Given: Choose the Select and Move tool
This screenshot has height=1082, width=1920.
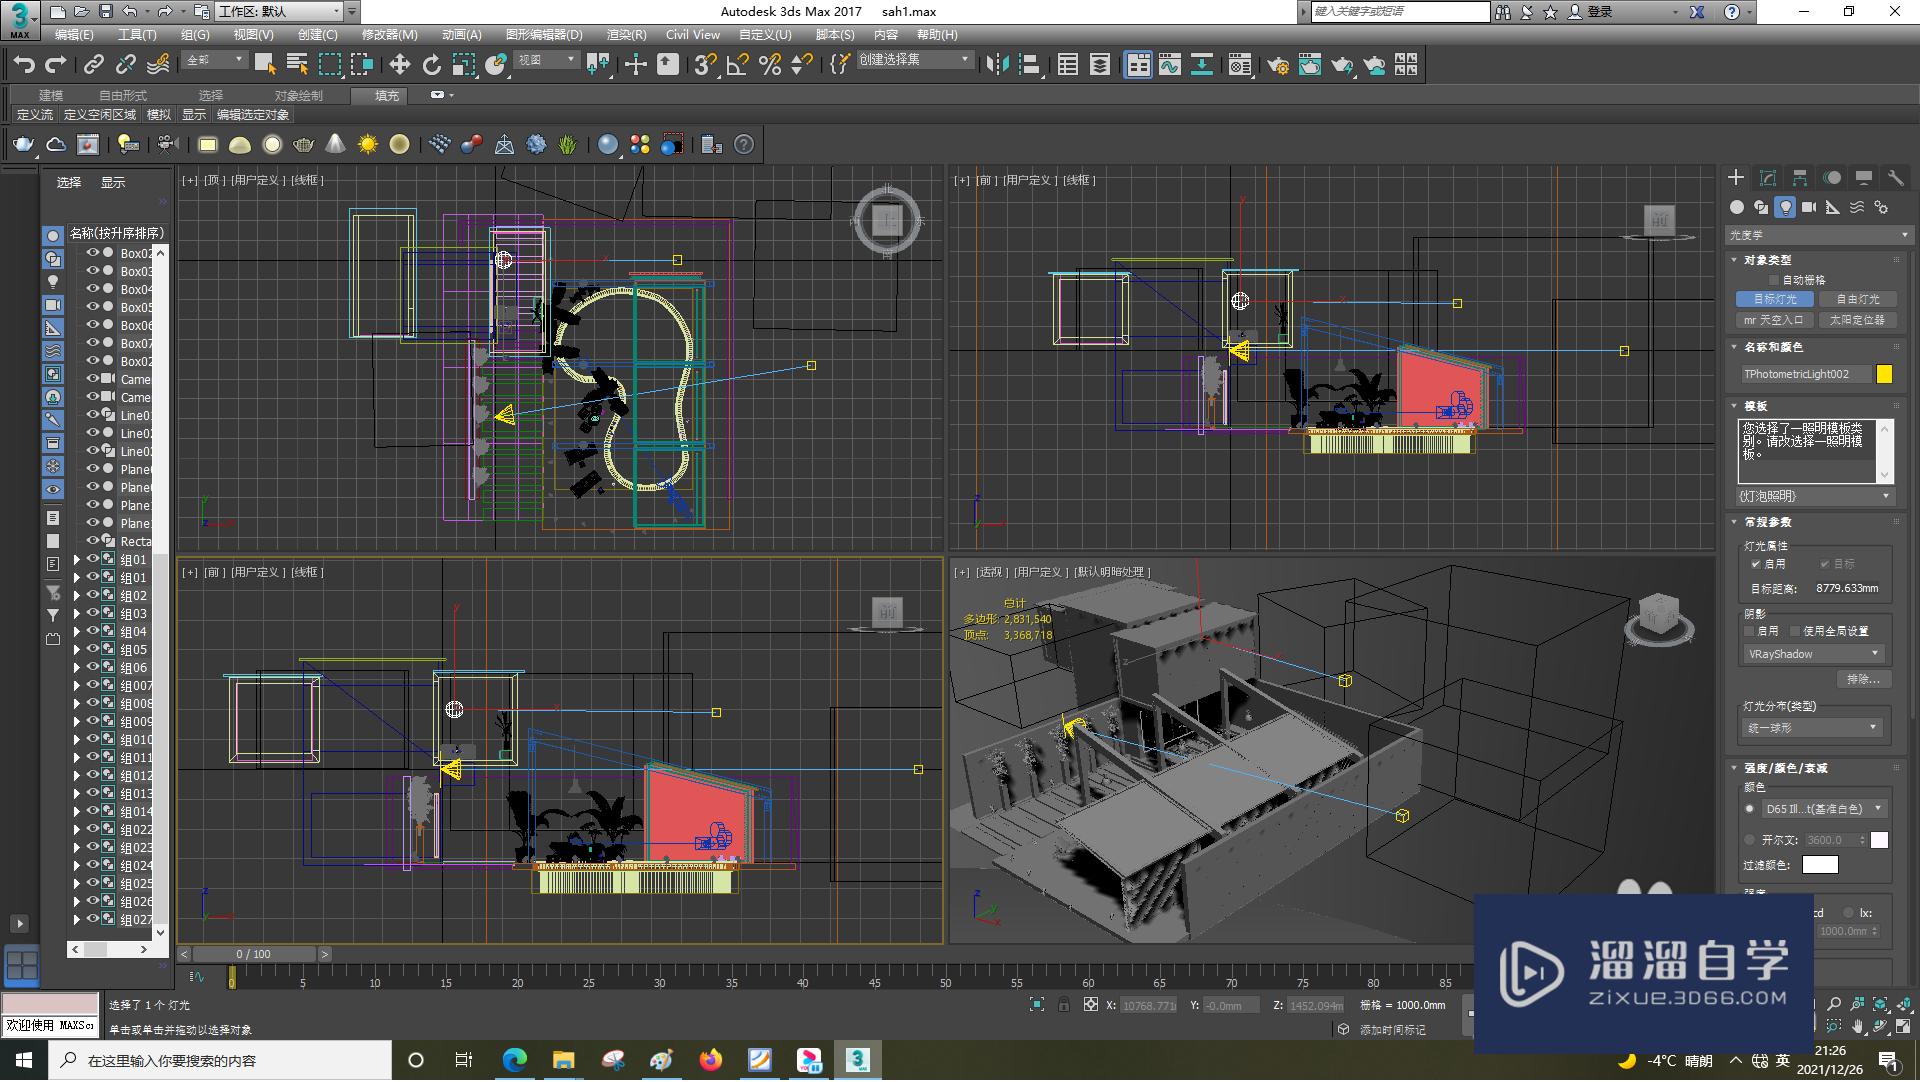Looking at the screenshot, I should click(x=399, y=65).
